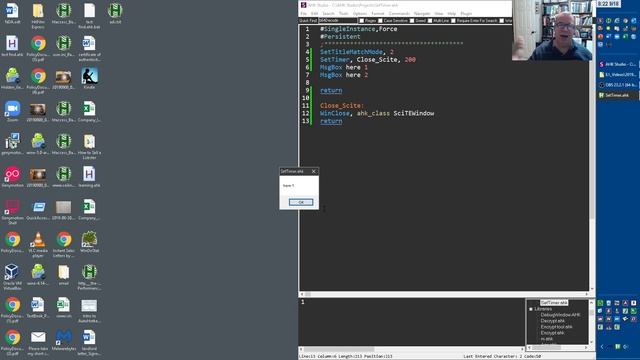Open the Genymotion desktop shortcut

pos(12,177)
